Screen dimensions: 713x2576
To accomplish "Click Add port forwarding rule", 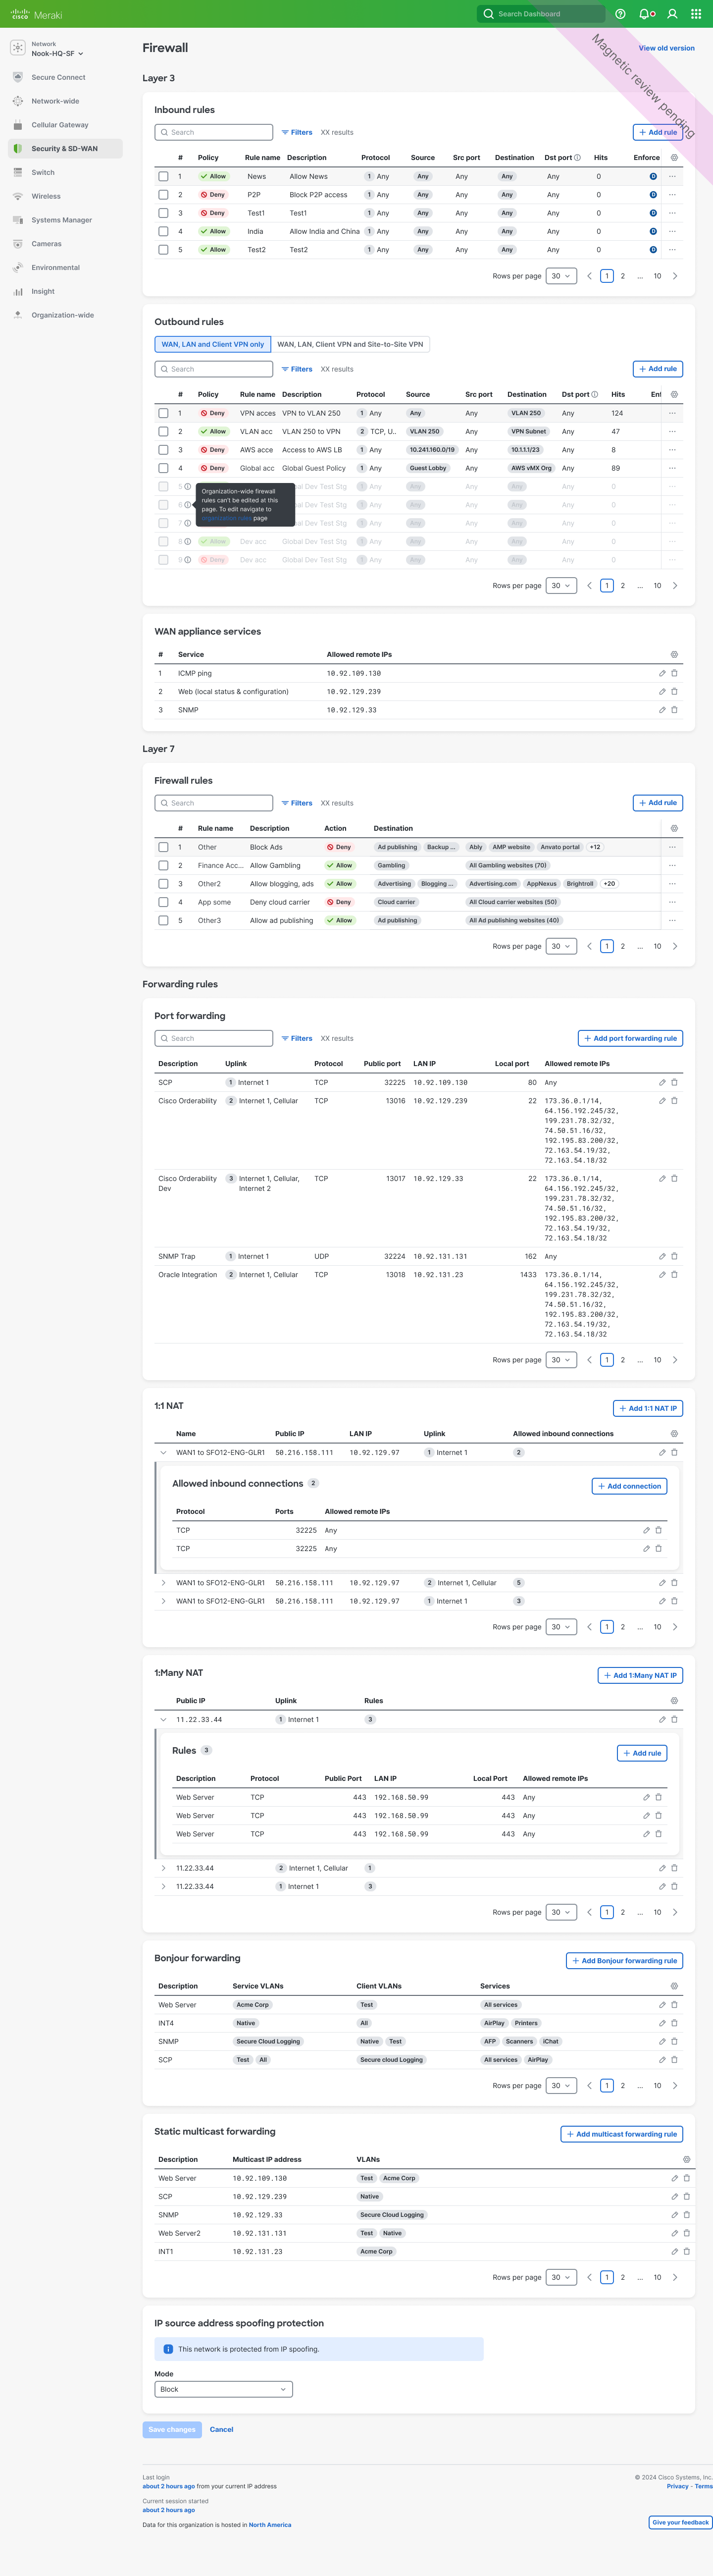I will pyautogui.click(x=630, y=1039).
